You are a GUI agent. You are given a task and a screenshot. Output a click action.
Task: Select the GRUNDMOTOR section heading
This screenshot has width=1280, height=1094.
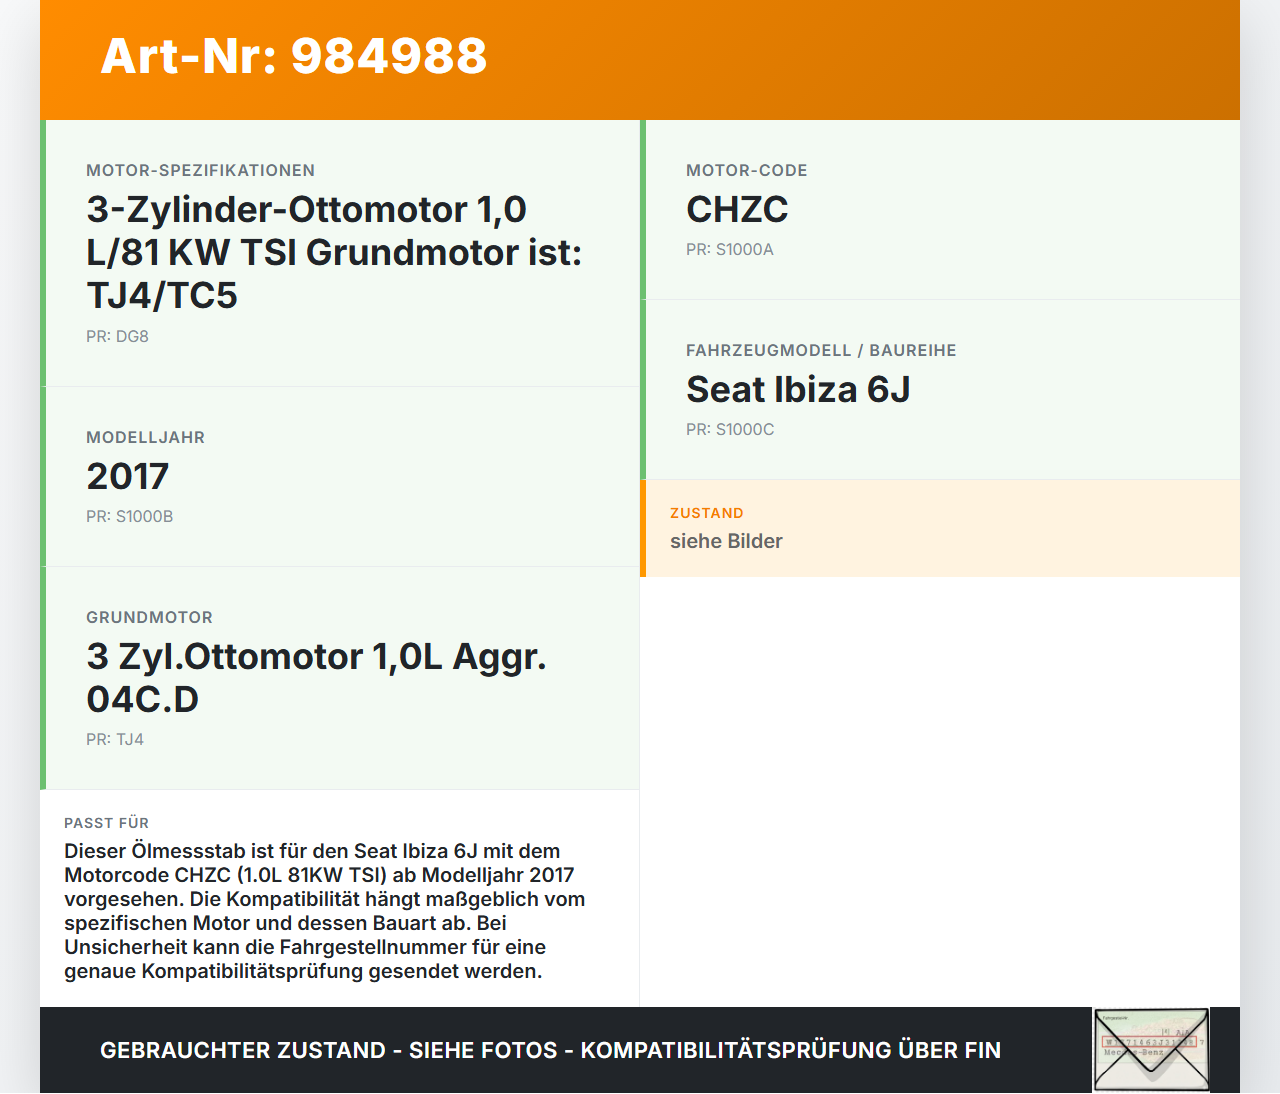click(x=150, y=617)
